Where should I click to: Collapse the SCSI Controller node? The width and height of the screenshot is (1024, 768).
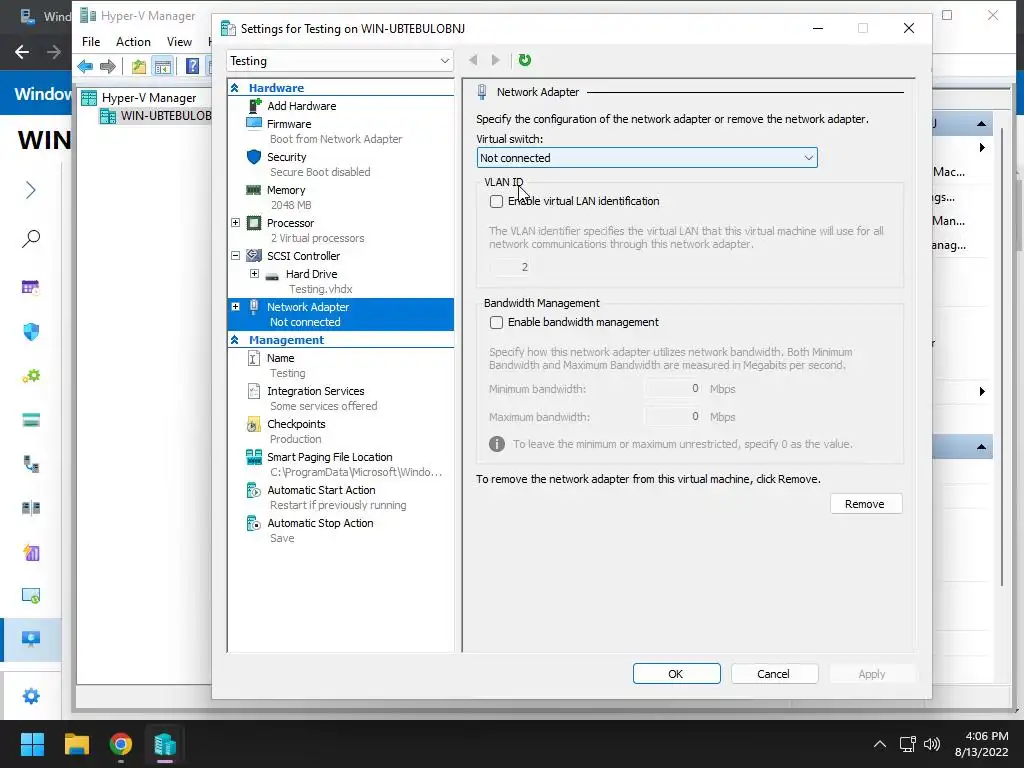coord(236,256)
